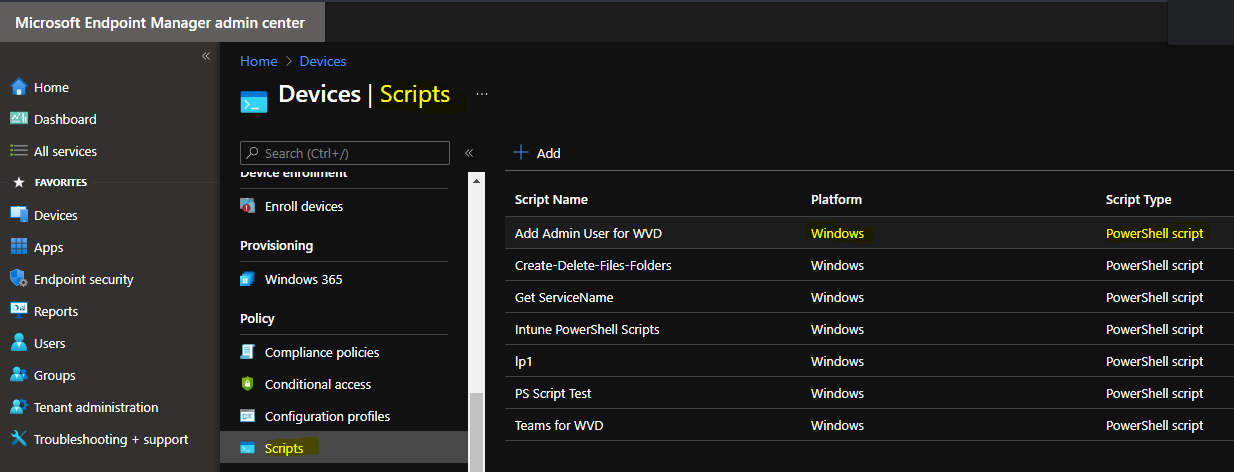Click the Conditional access lock icon

pyautogui.click(x=248, y=384)
